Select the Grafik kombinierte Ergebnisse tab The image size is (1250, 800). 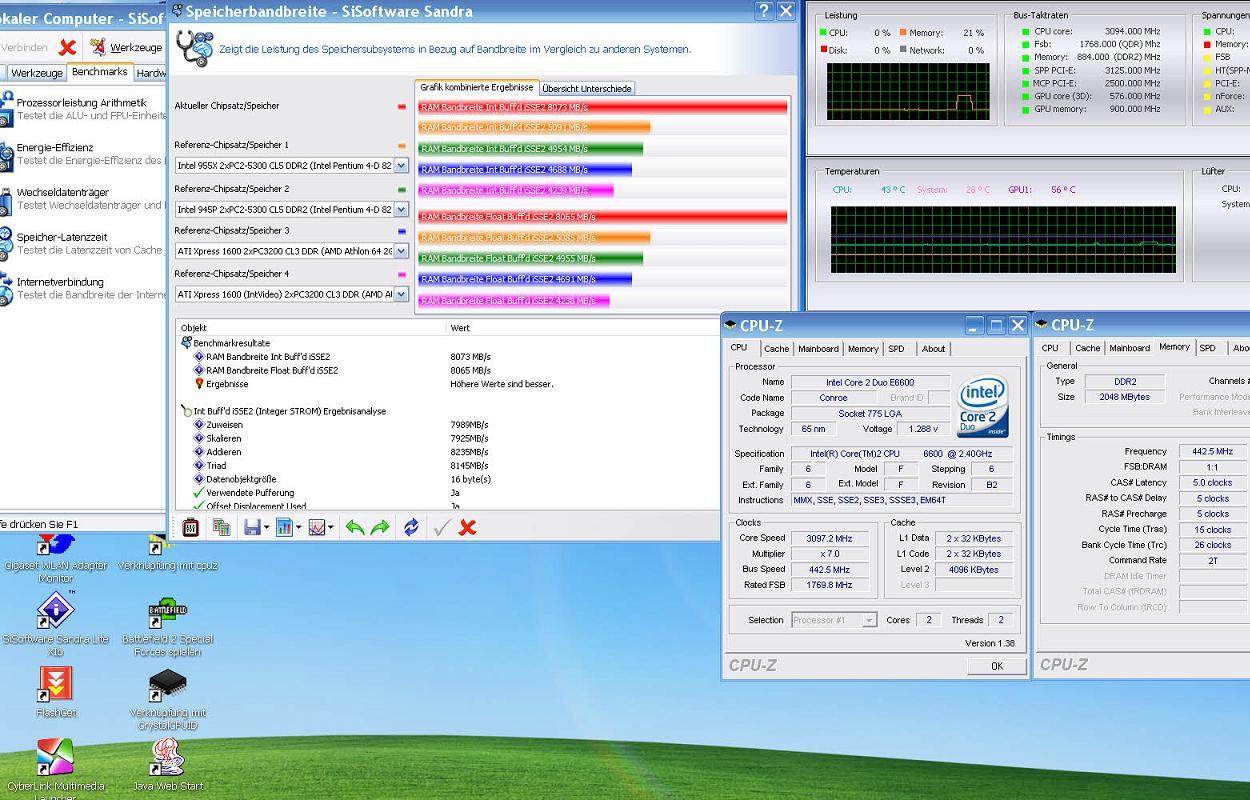(x=476, y=87)
